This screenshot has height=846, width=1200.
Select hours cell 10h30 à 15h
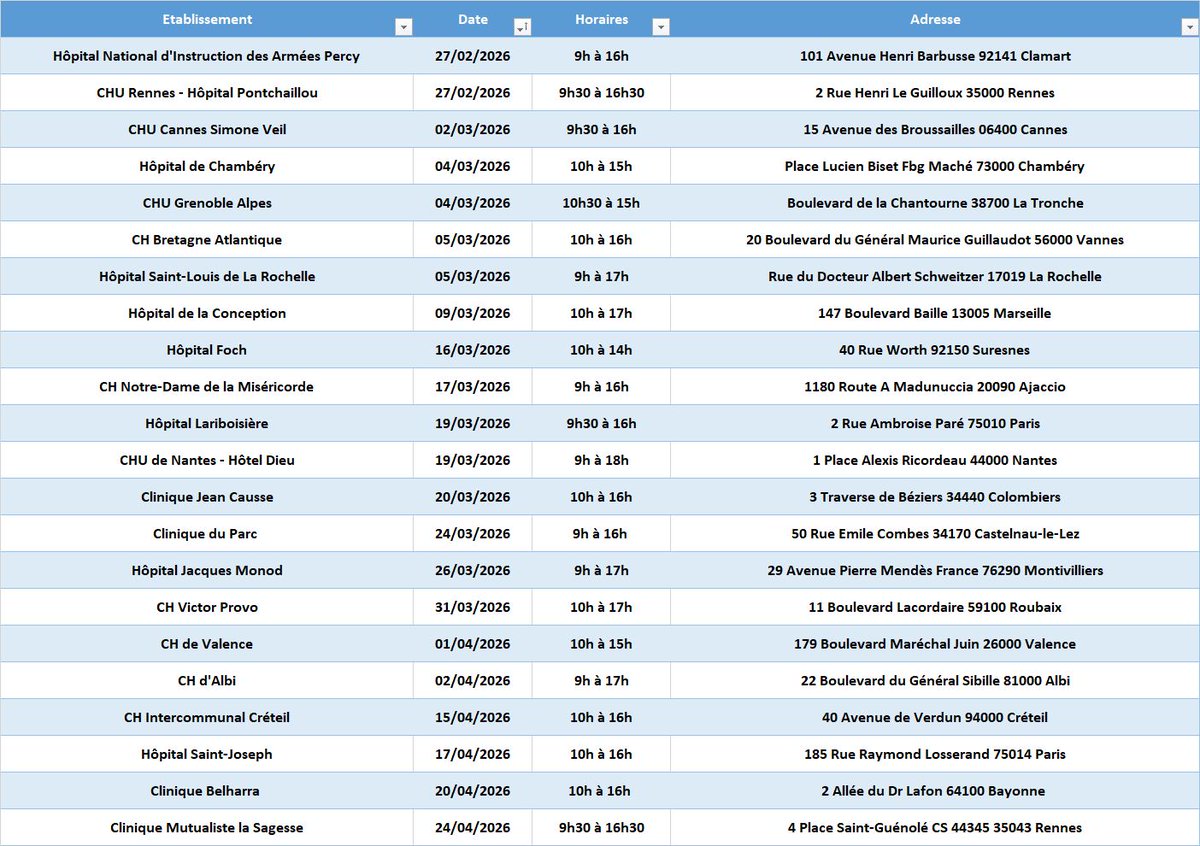pyautogui.click(x=601, y=203)
